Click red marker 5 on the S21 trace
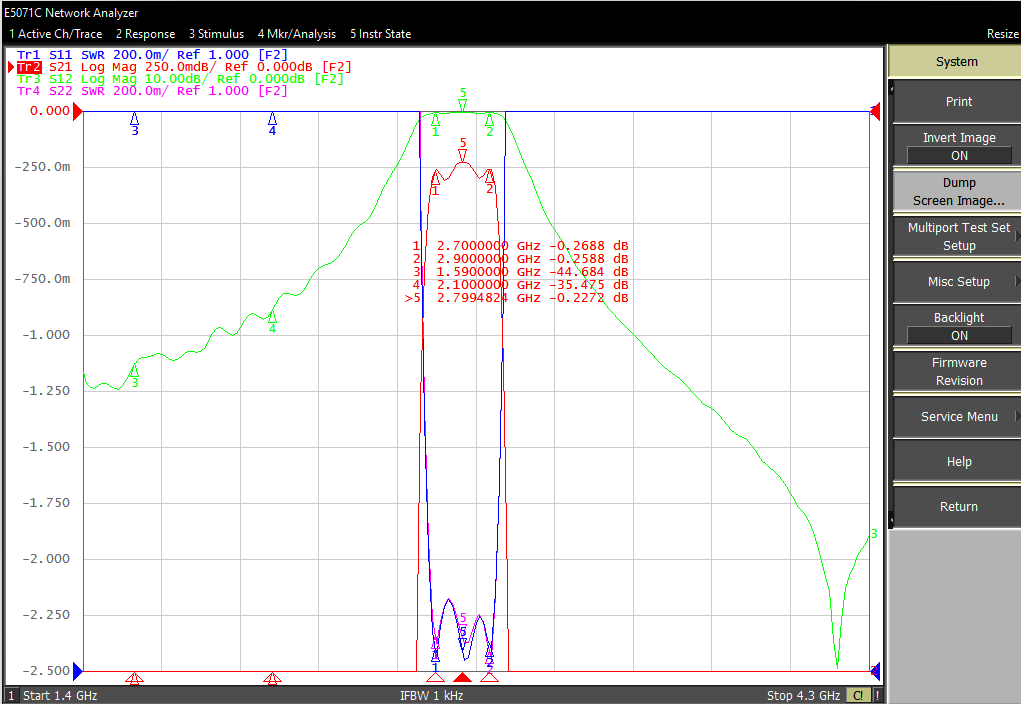Viewport: 1021px width, 704px height. (x=462, y=150)
